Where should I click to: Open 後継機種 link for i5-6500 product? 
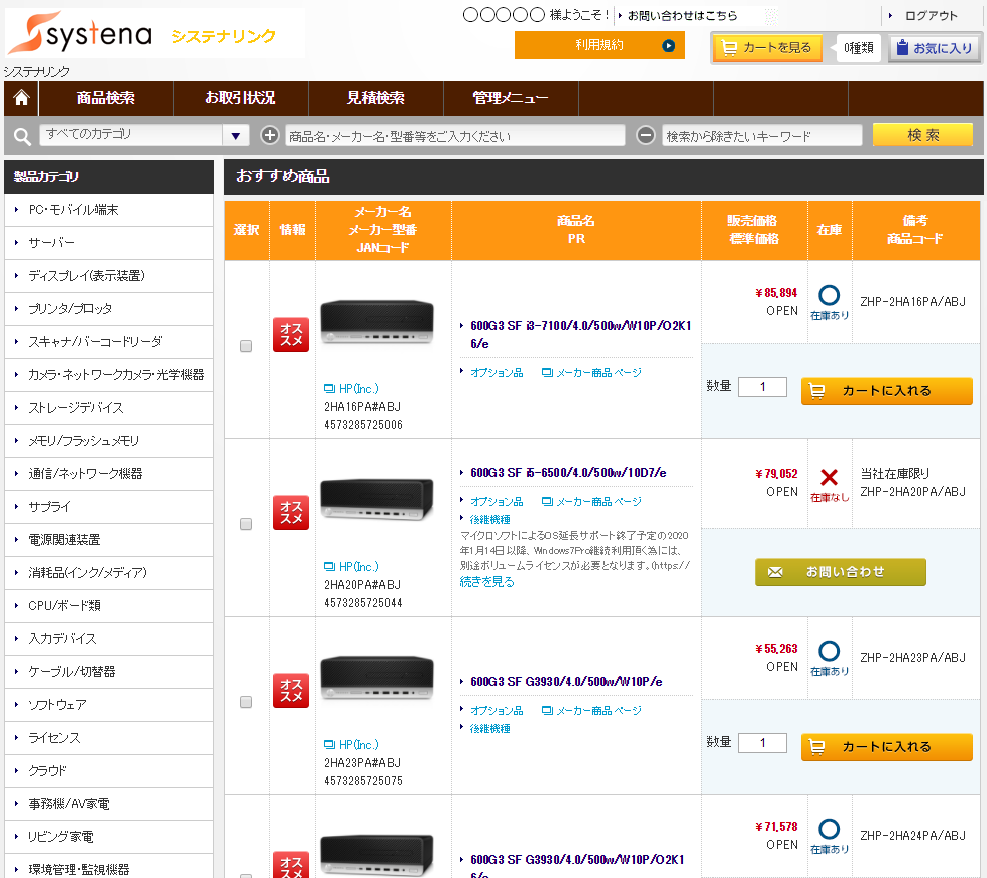(490, 520)
